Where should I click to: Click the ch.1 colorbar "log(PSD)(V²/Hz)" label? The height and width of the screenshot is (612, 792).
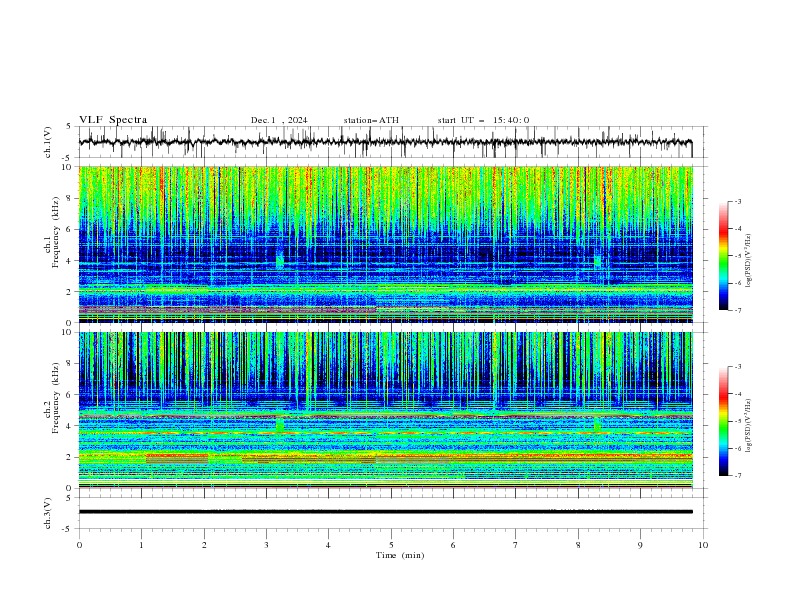point(749,261)
